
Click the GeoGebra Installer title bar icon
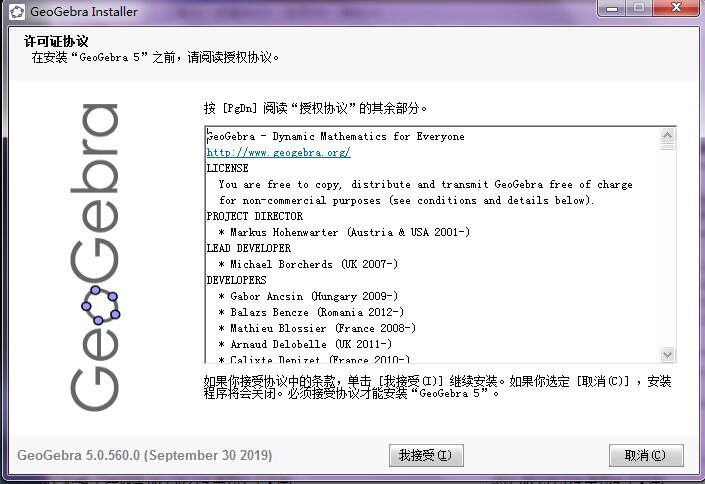17,12
